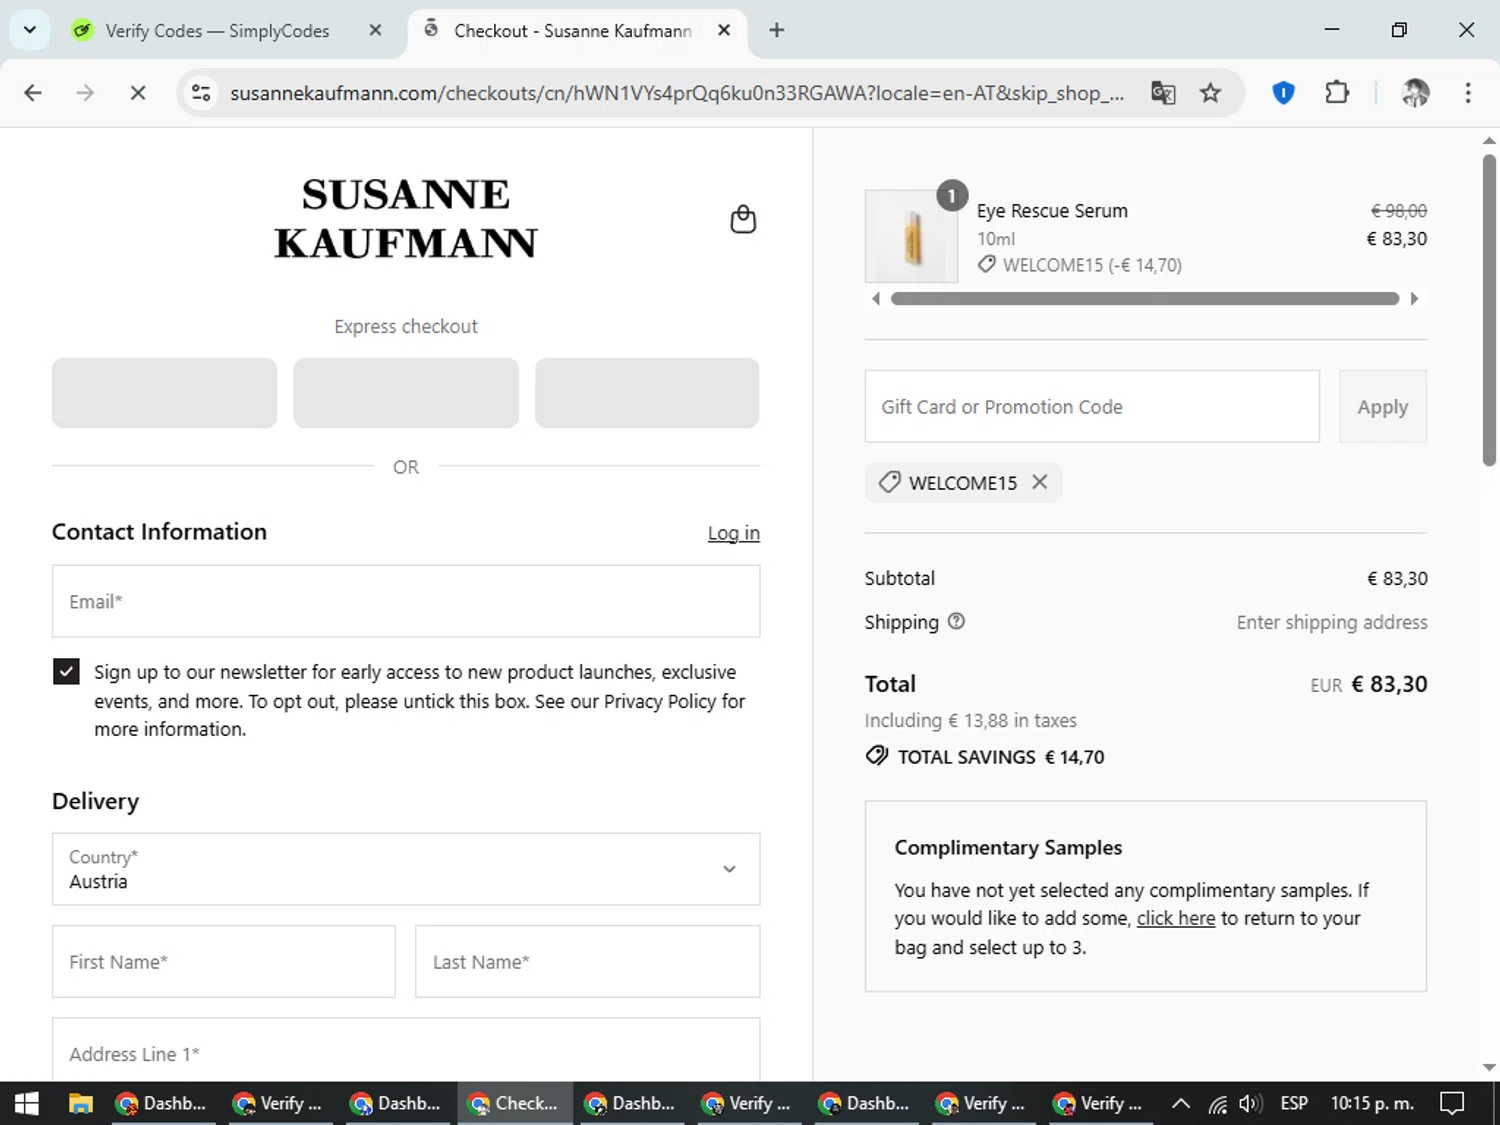Close the Checkout Susanne Kaufmann tab
The height and width of the screenshot is (1125, 1500).
(724, 30)
